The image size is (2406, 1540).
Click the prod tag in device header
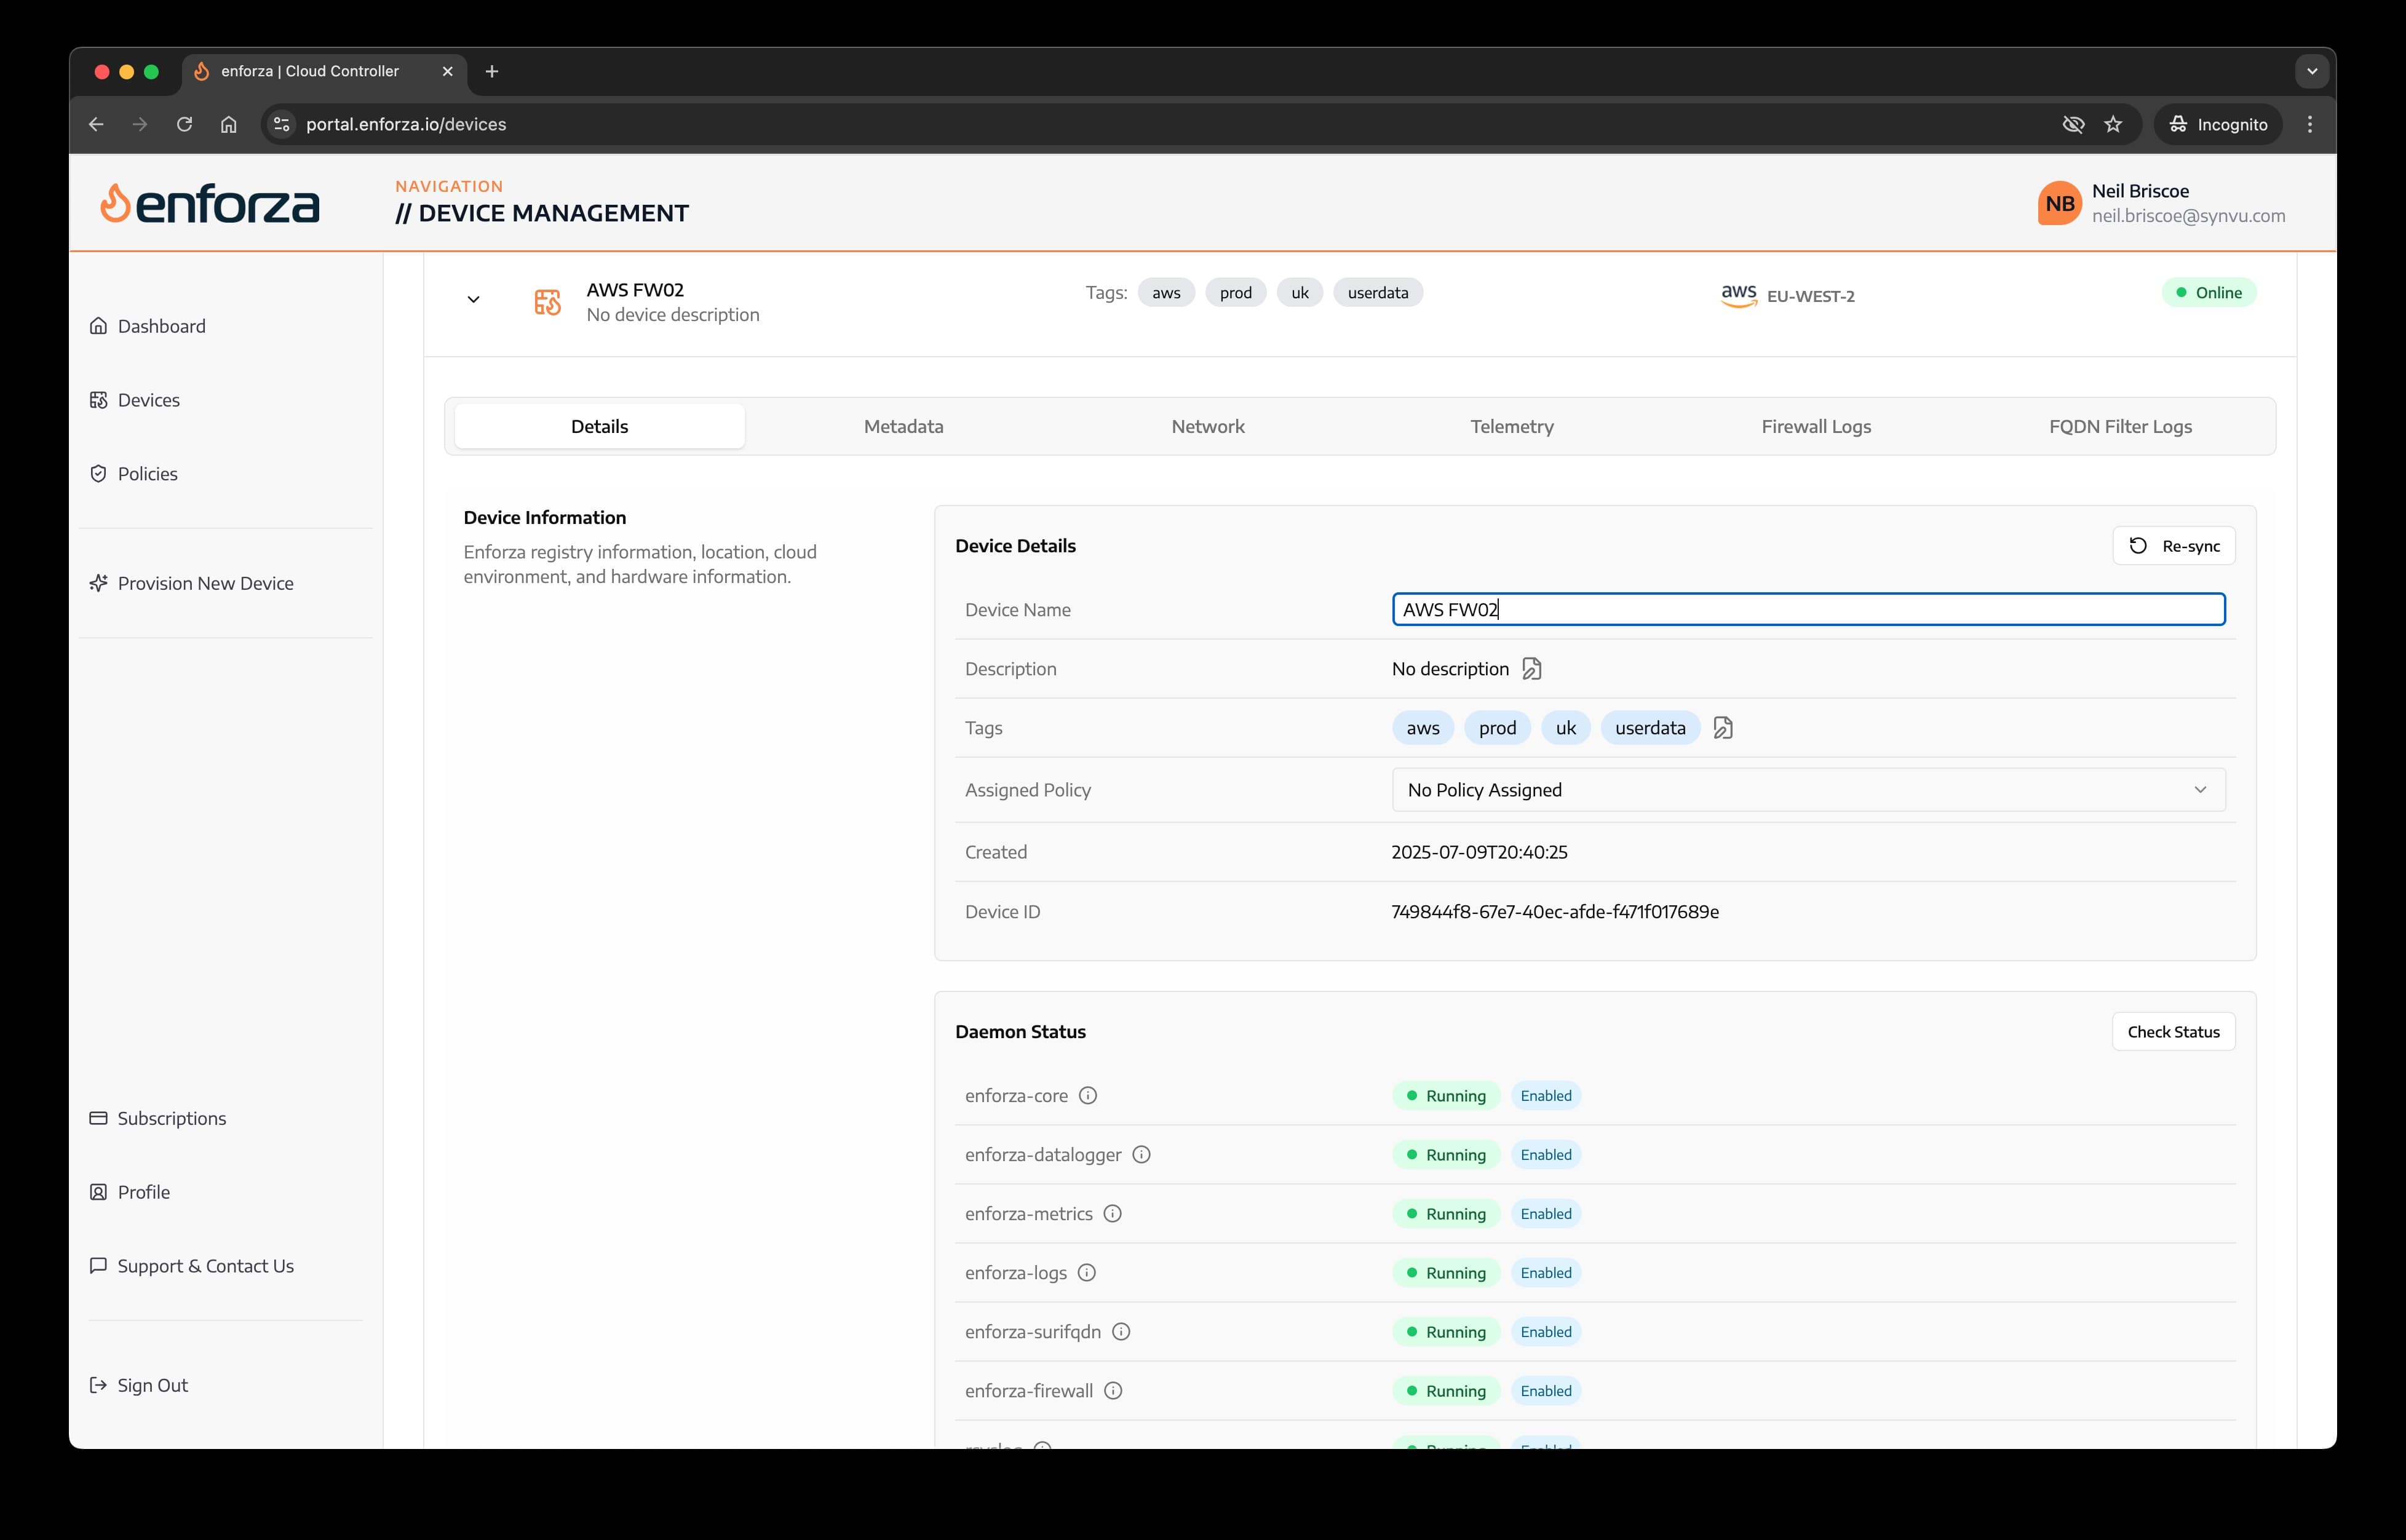click(x=1236, y=293)
